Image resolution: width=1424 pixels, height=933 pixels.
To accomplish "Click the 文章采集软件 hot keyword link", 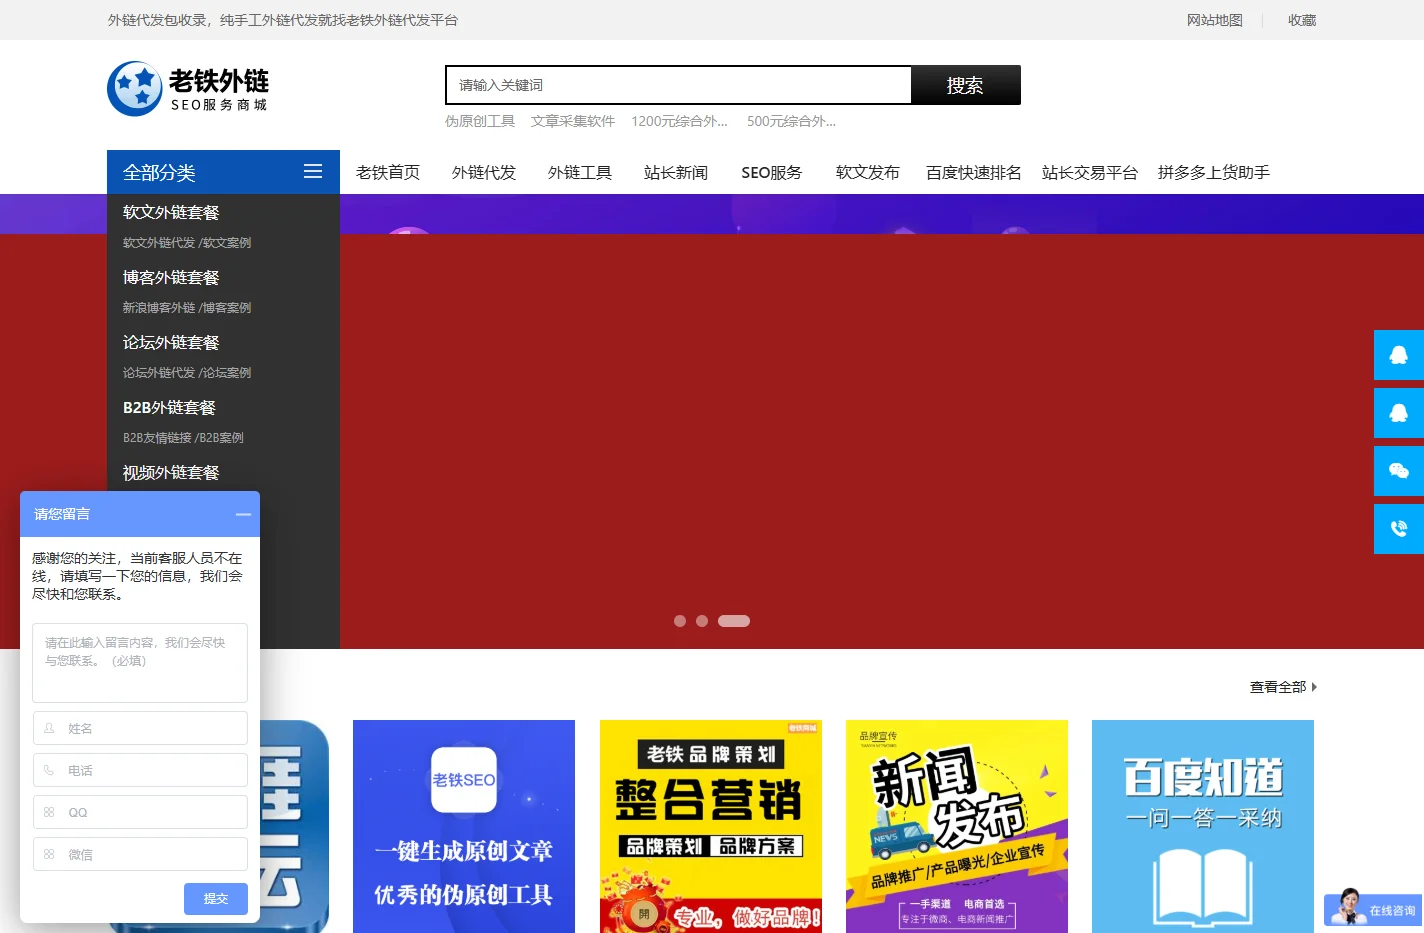I will [x=573, y=121].
